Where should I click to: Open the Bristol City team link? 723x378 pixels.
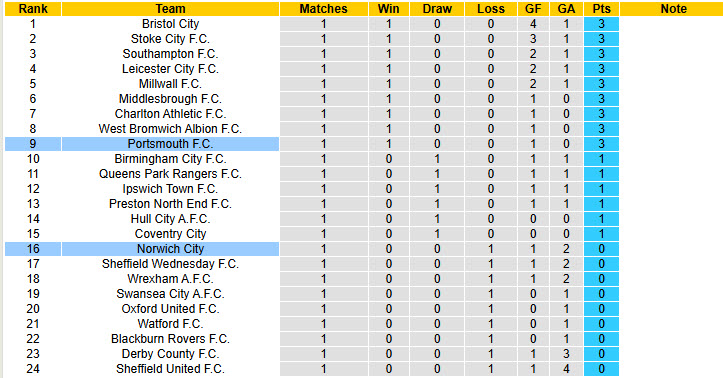170,24
